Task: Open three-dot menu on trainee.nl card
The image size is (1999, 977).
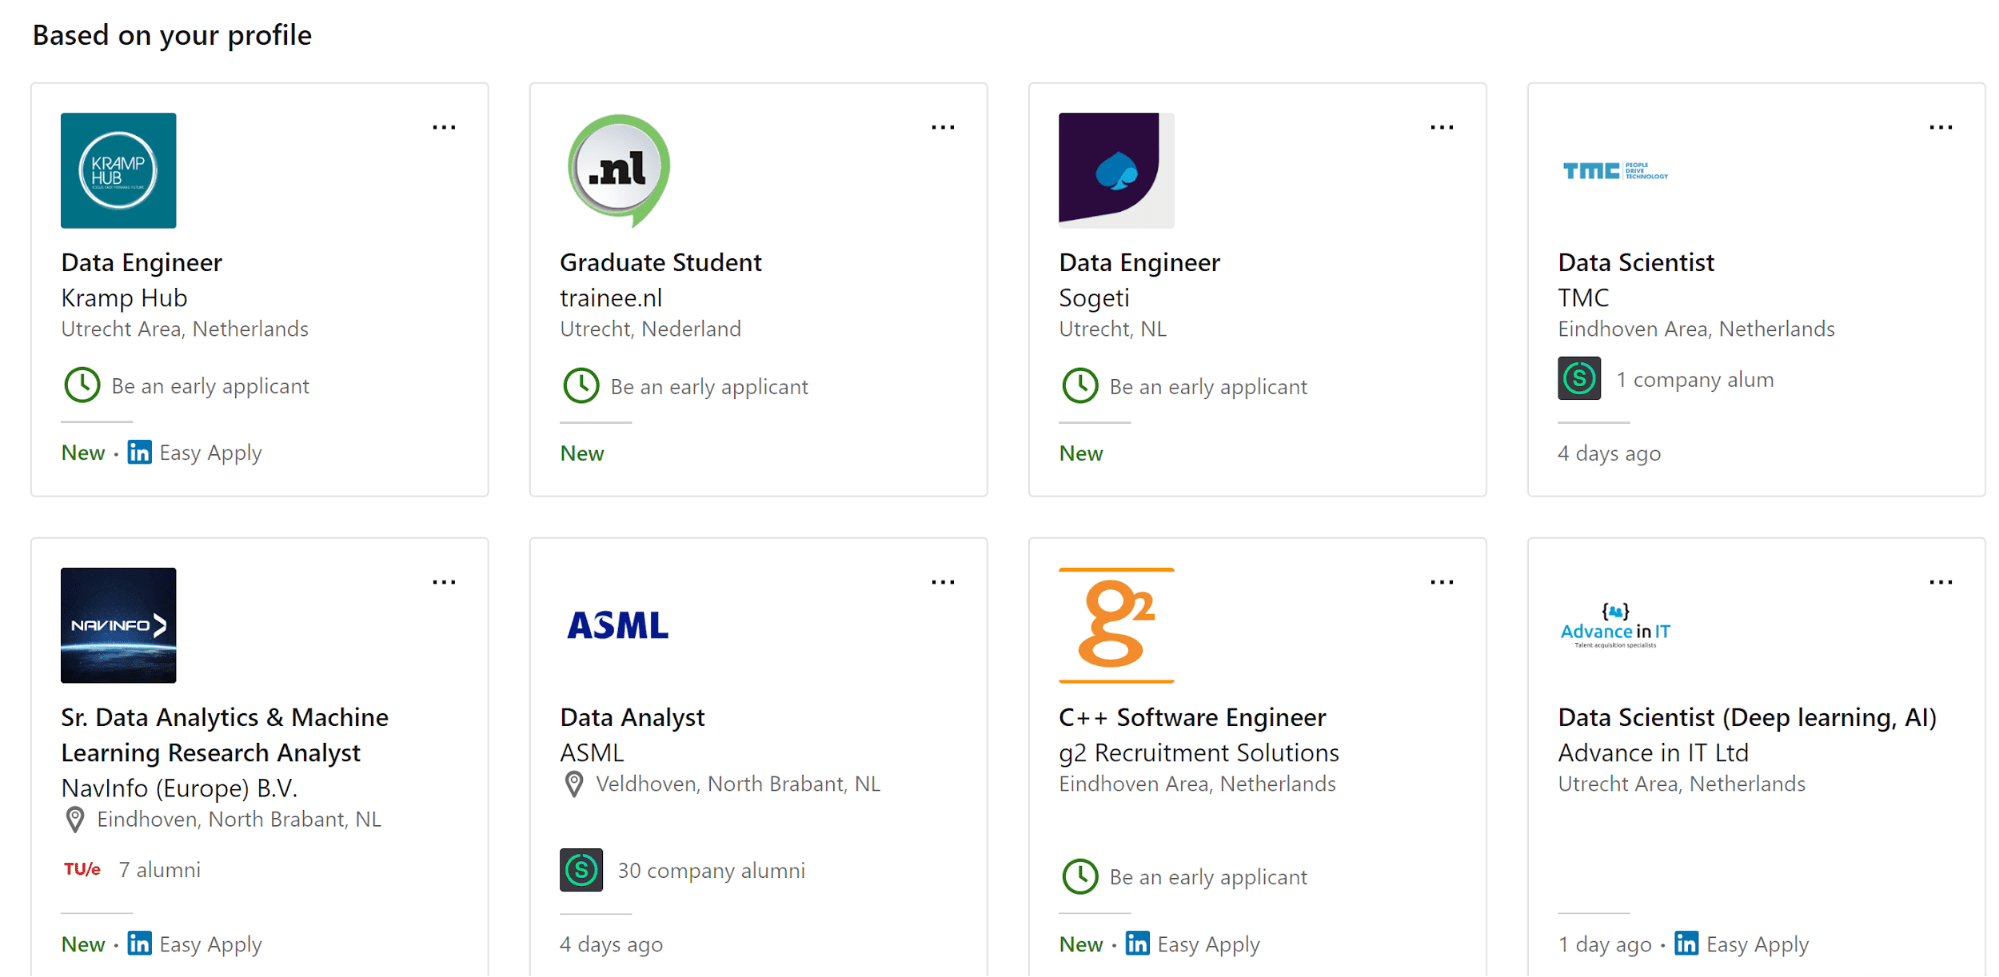Action: click(x=943, y=127)
